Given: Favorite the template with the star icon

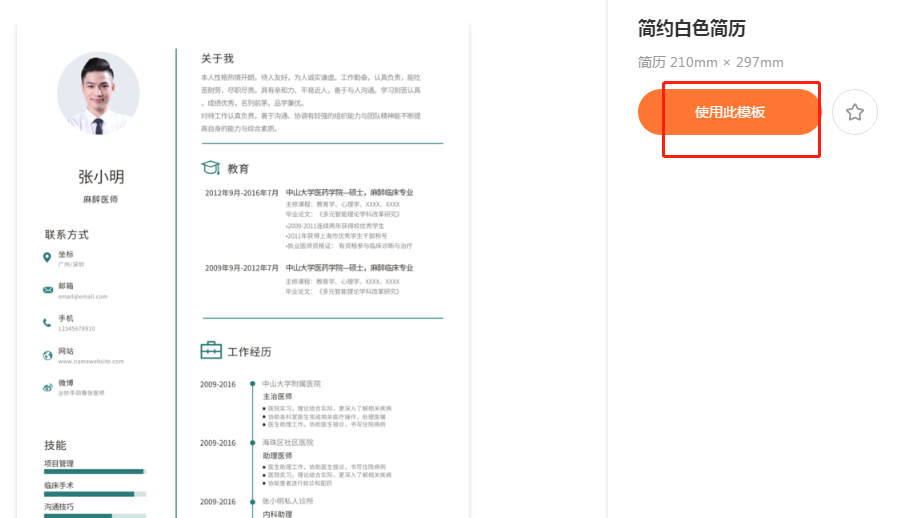Looking at the screenshot, I should 855,112.
